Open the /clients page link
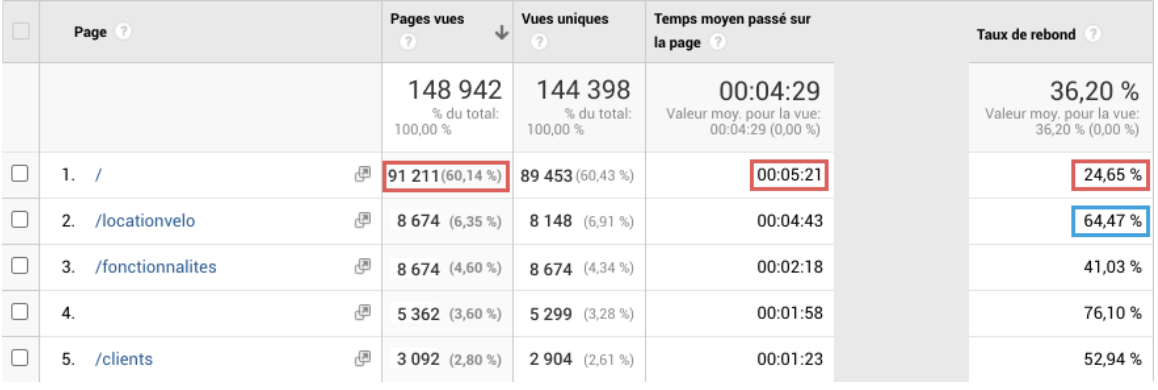 pyautogui.click(x=124, y=359)
